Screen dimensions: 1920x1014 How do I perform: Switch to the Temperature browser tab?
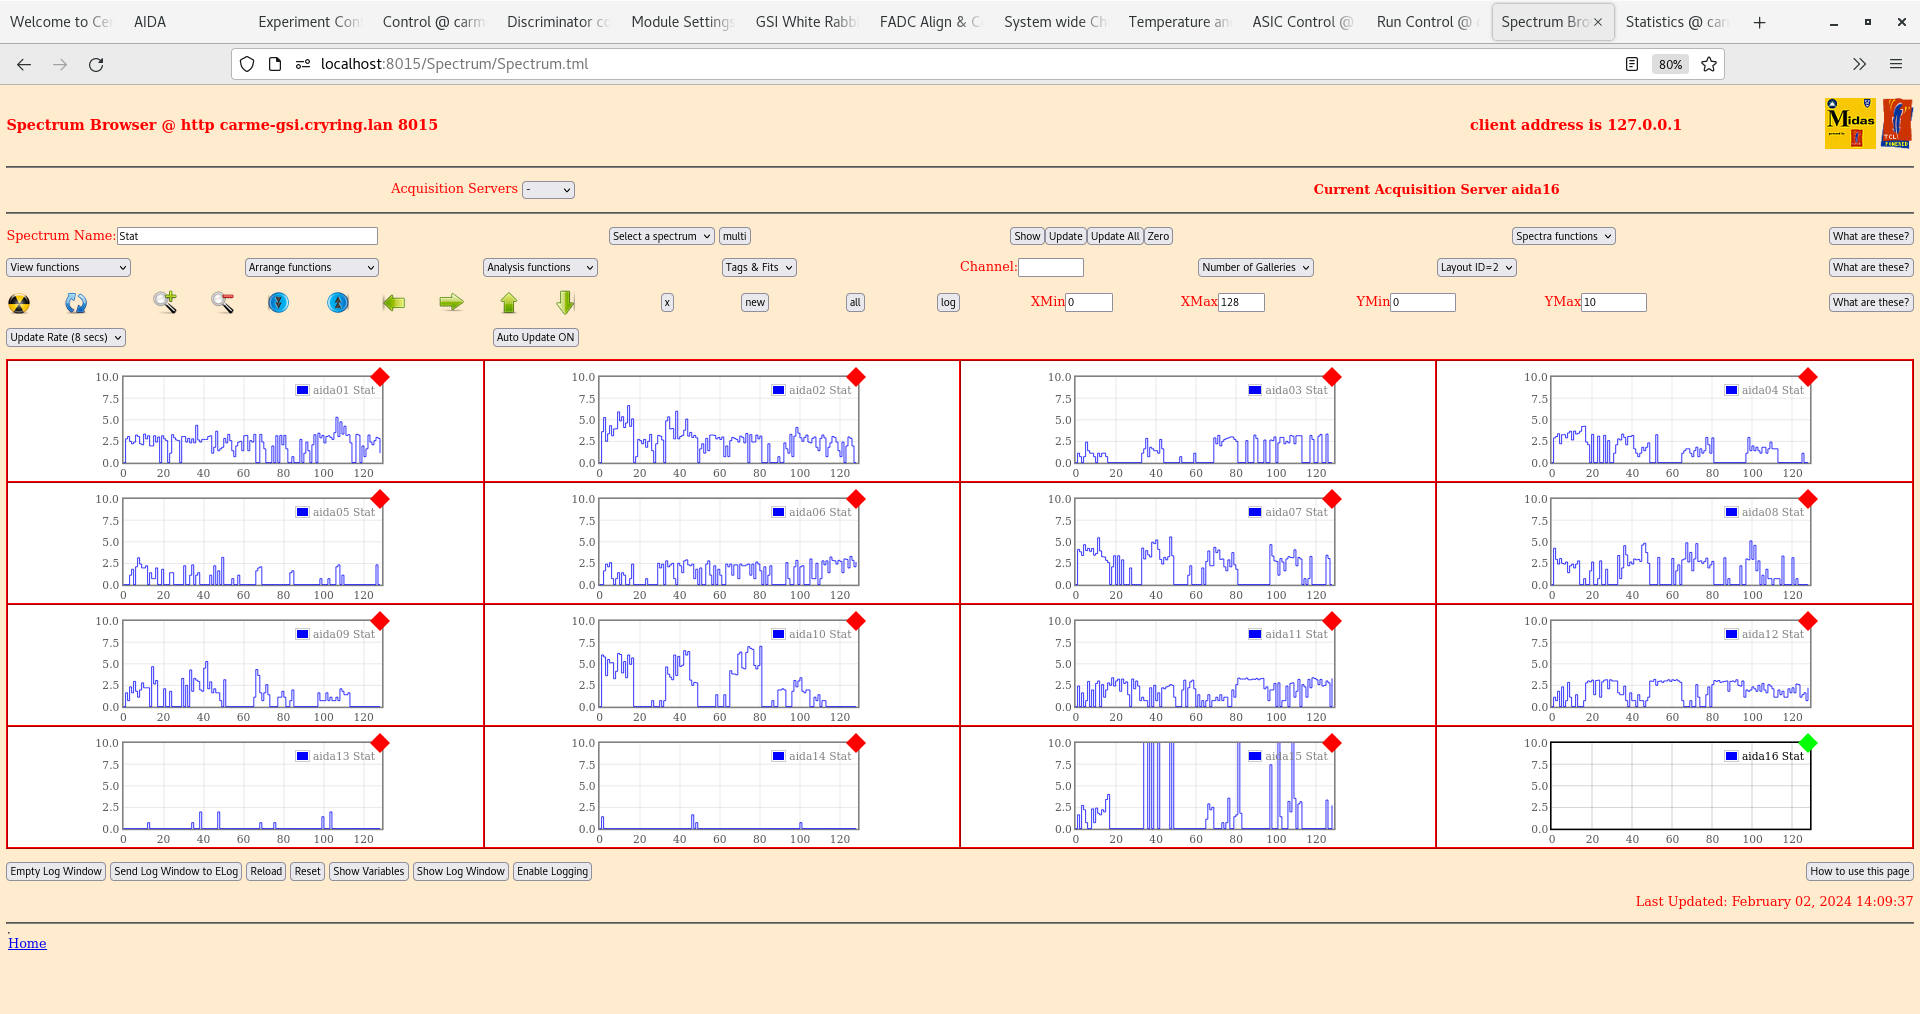pyautogui.click(x=1178, y=22)
